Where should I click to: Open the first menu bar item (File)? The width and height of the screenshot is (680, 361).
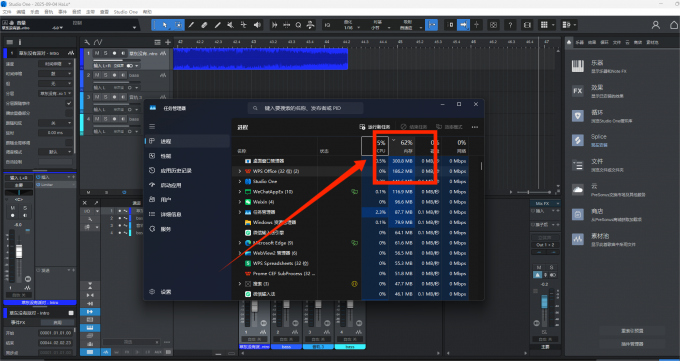pyautogui.click(x=7, y=12)
